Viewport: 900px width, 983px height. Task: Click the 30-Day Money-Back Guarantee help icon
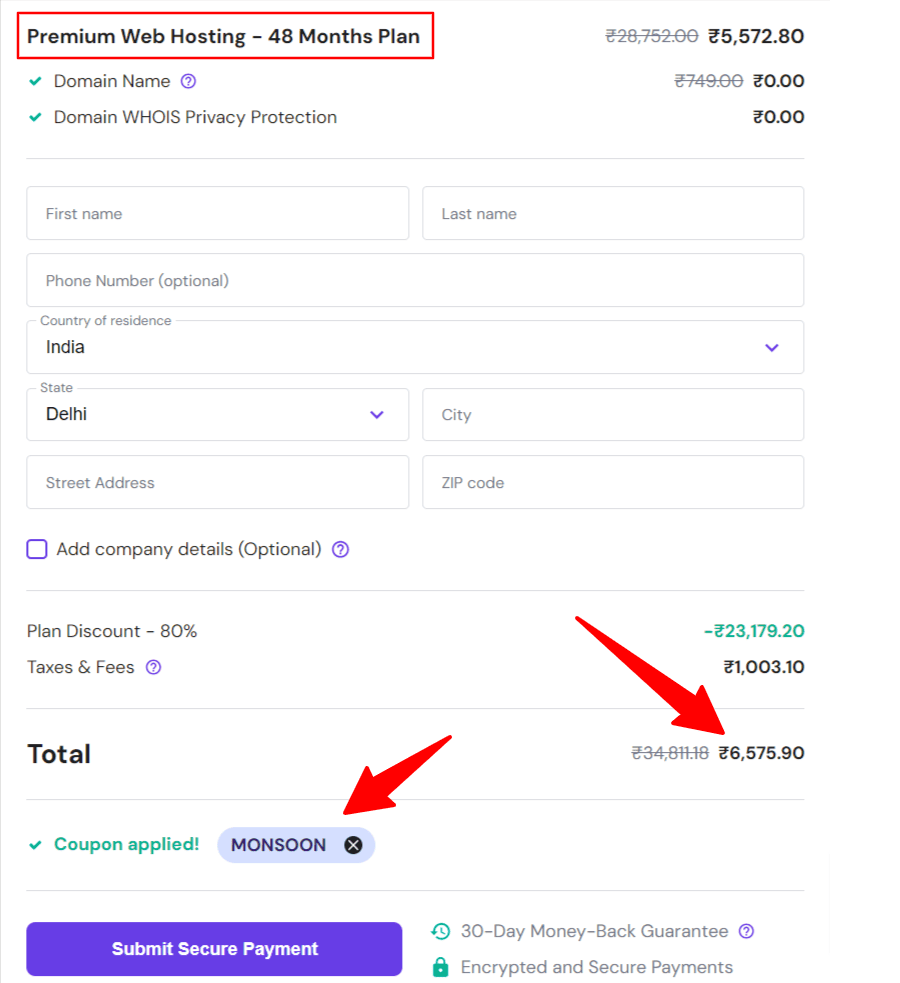(746, 931)
